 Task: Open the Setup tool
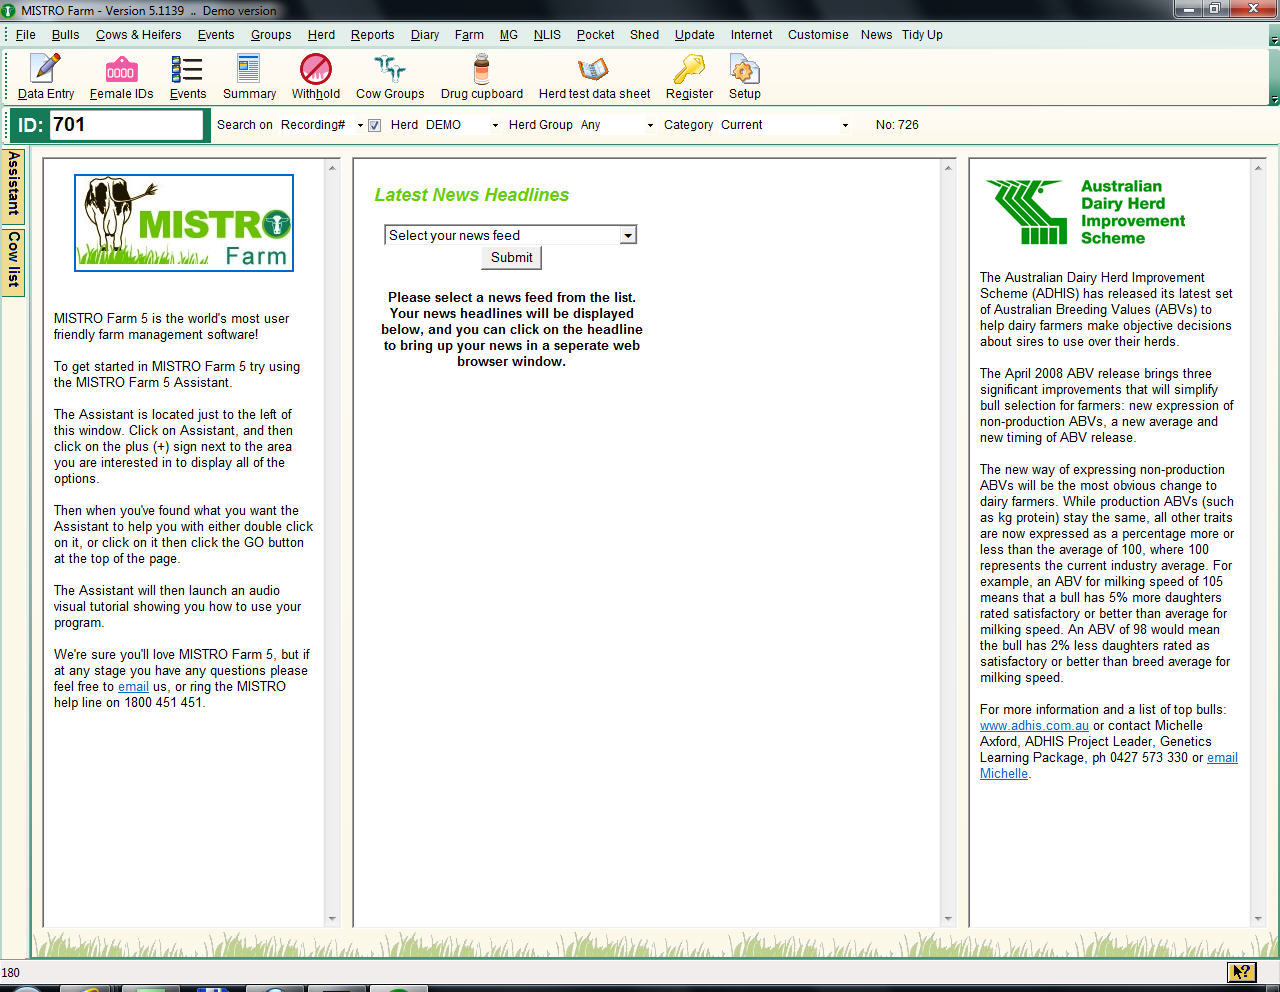pyautogui.click(x=744, y=77)
